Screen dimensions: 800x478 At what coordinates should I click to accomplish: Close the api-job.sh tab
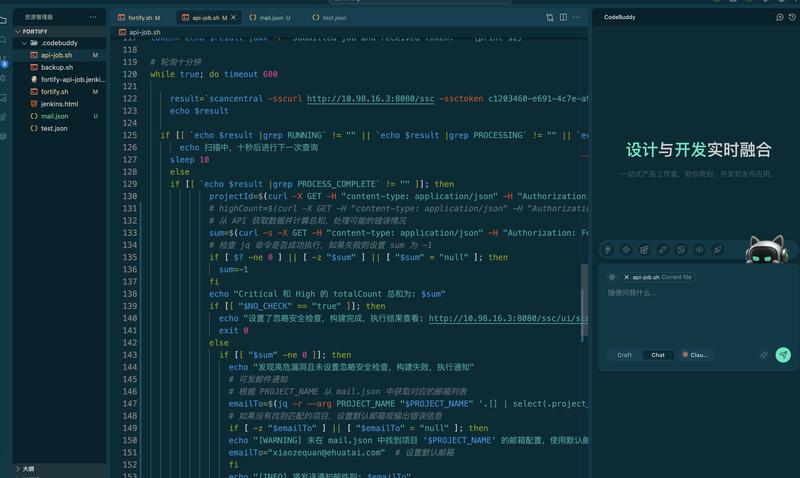pyautogui.click(x=233, y=18)
